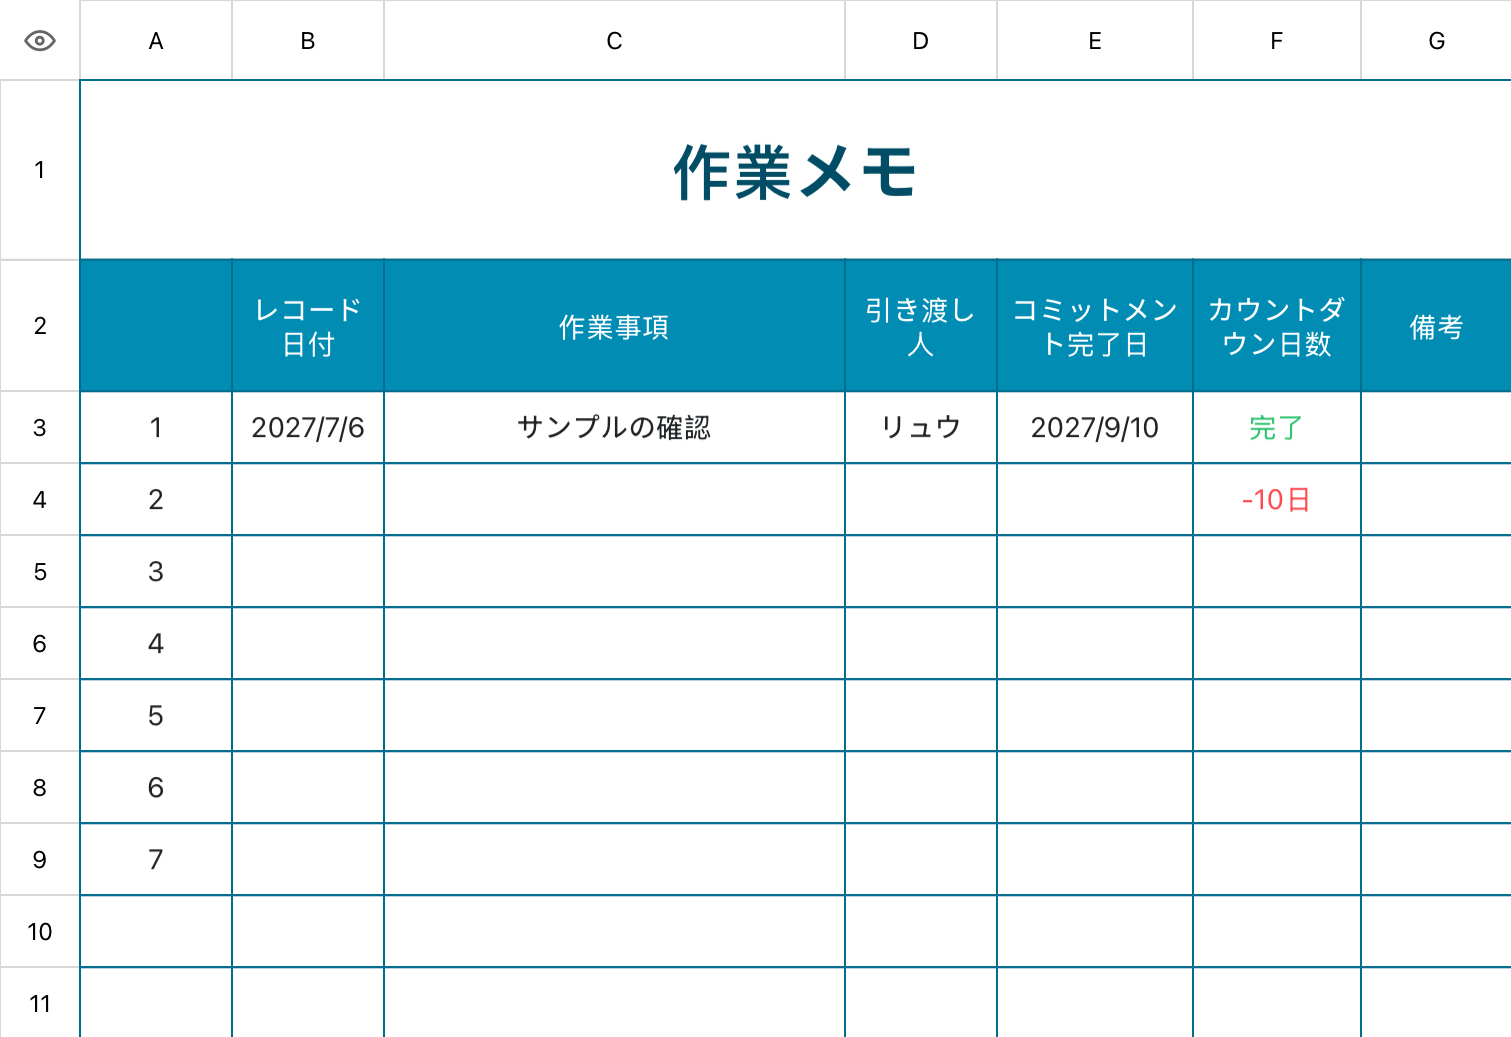This screenshot has width=1511, height=1037.
Task: Select the 2027/9/10 cell
Action: click(1095, 428)
